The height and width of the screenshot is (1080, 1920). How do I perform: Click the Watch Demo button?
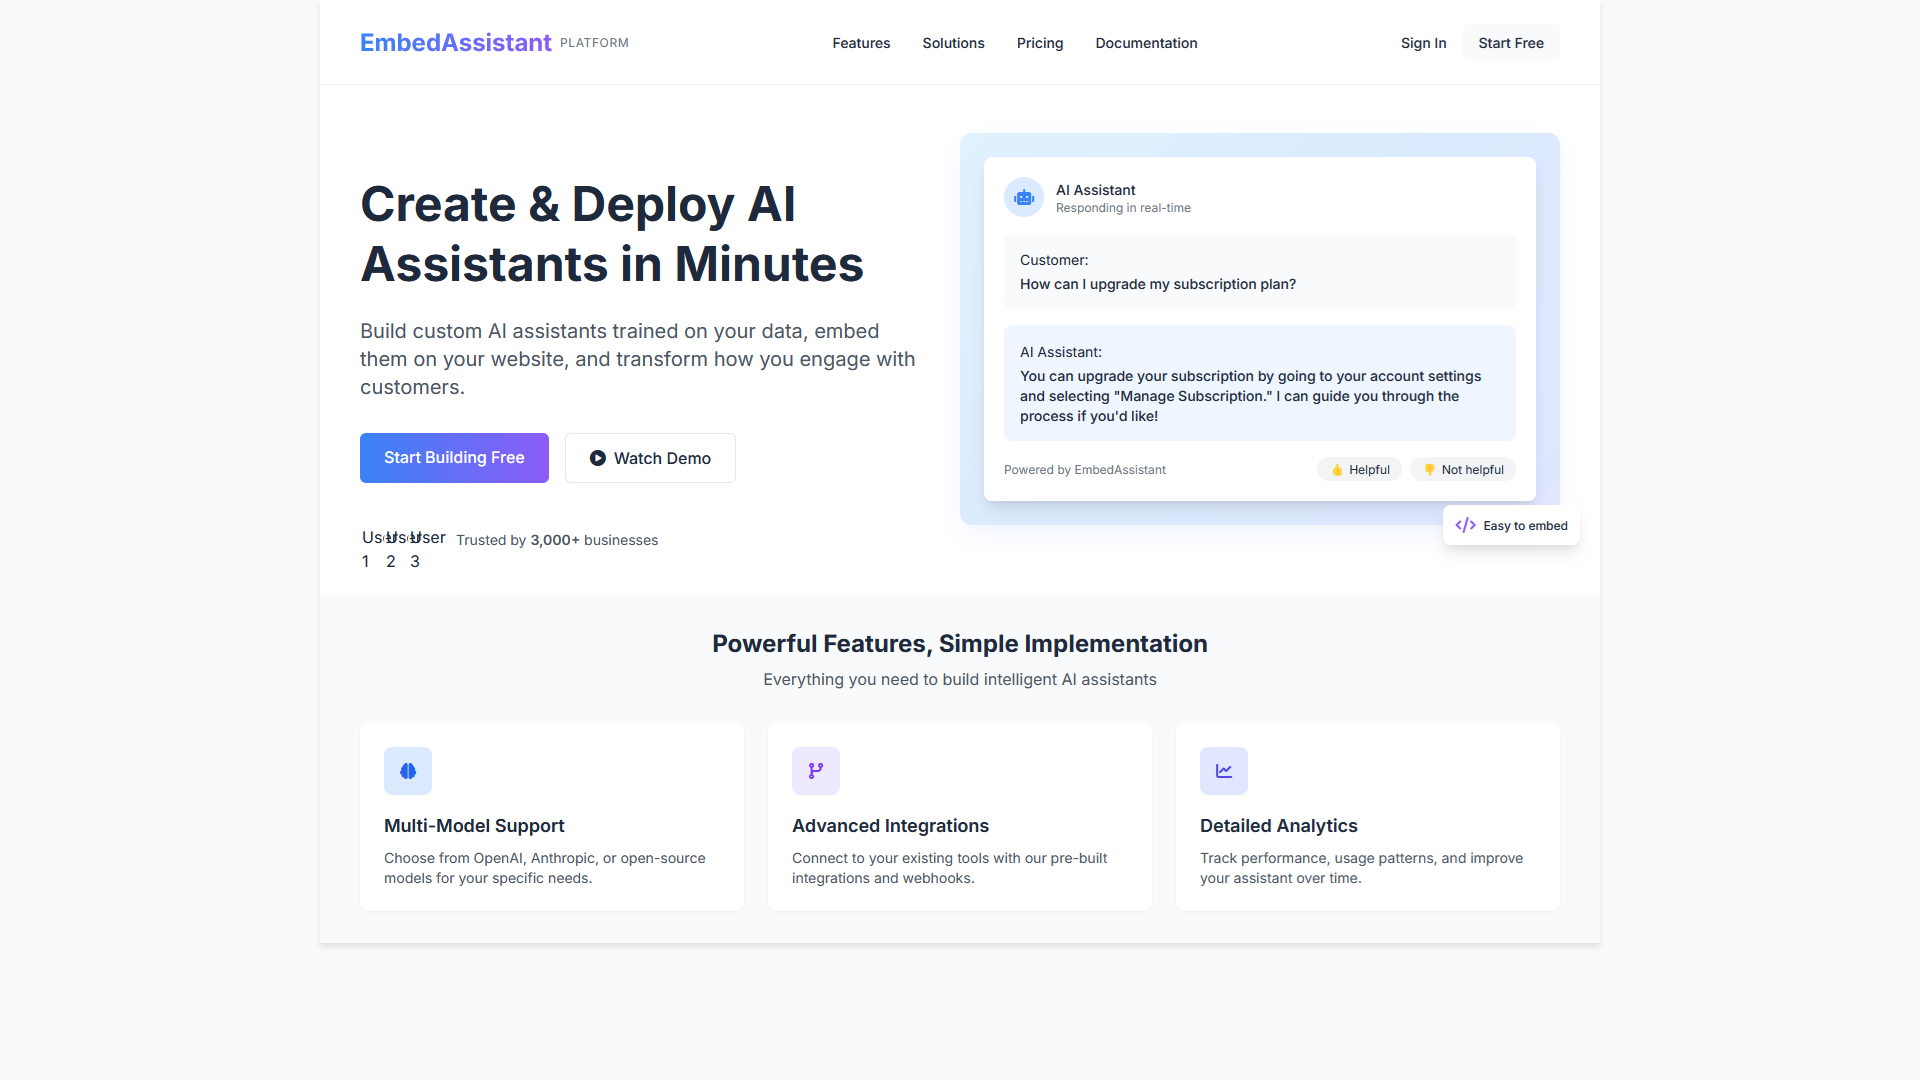click(650, 458)
